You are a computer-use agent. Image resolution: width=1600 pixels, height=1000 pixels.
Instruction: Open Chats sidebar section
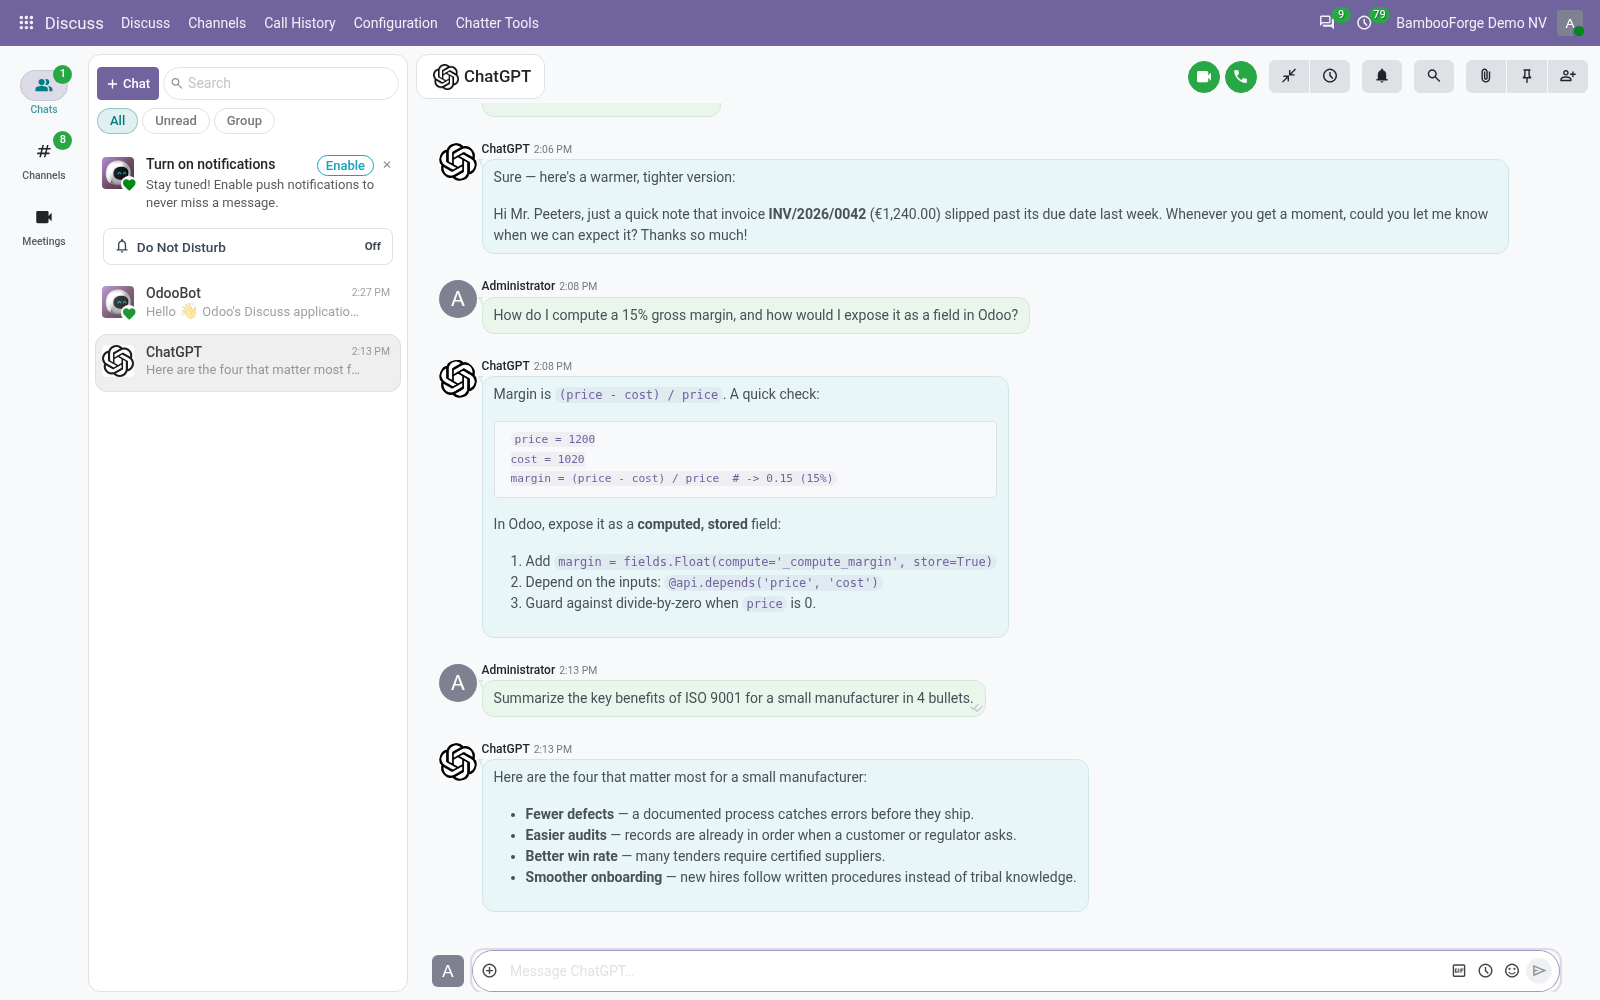coord(44,93)
